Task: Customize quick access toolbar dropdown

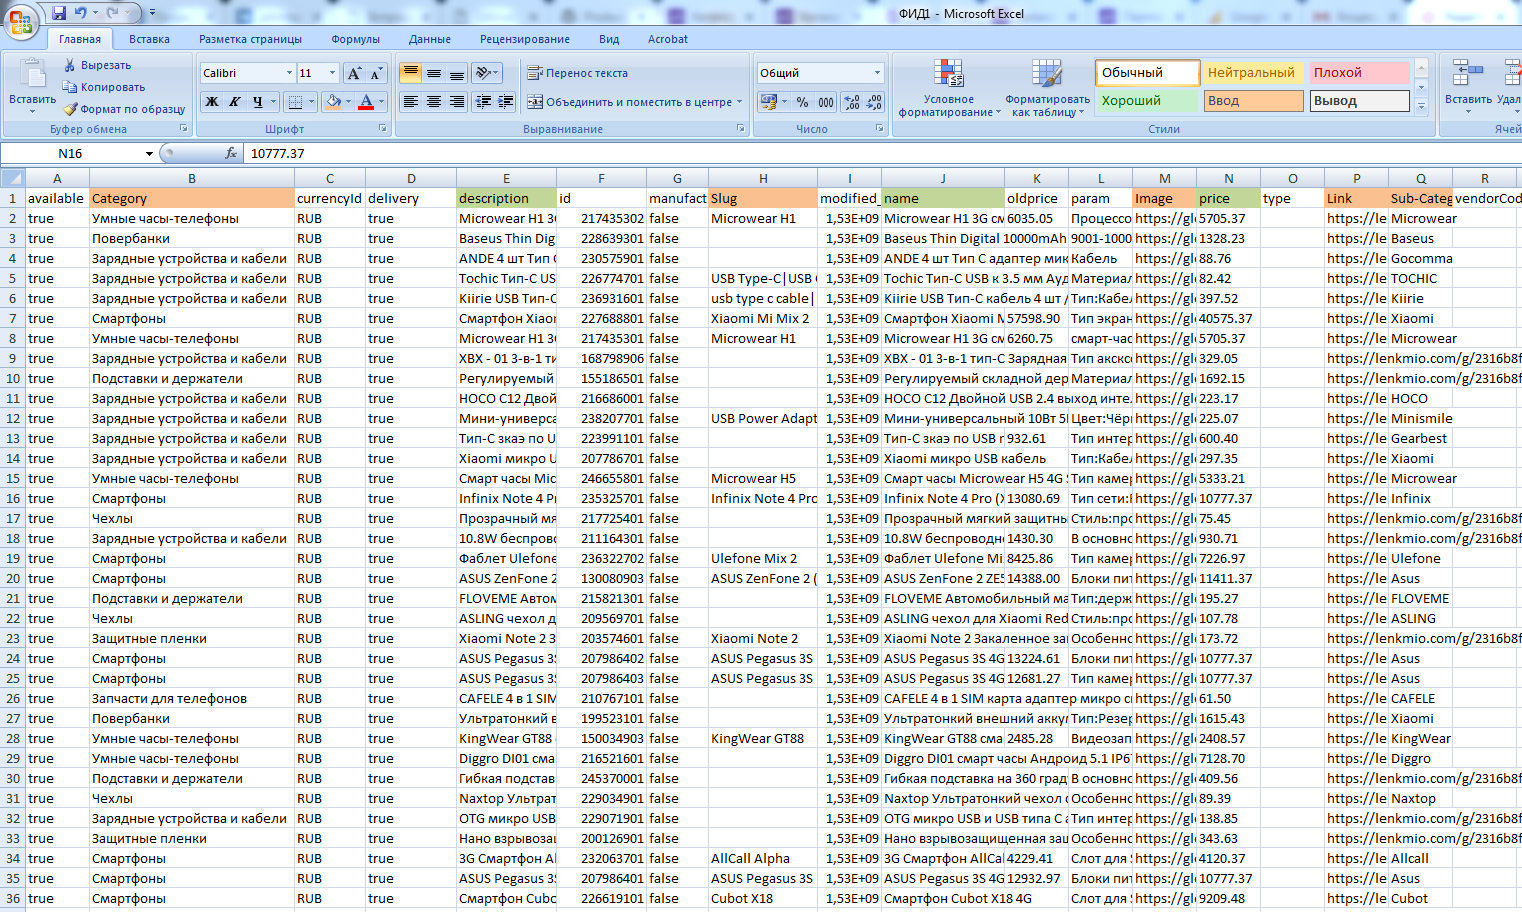Action: point(152,13)
